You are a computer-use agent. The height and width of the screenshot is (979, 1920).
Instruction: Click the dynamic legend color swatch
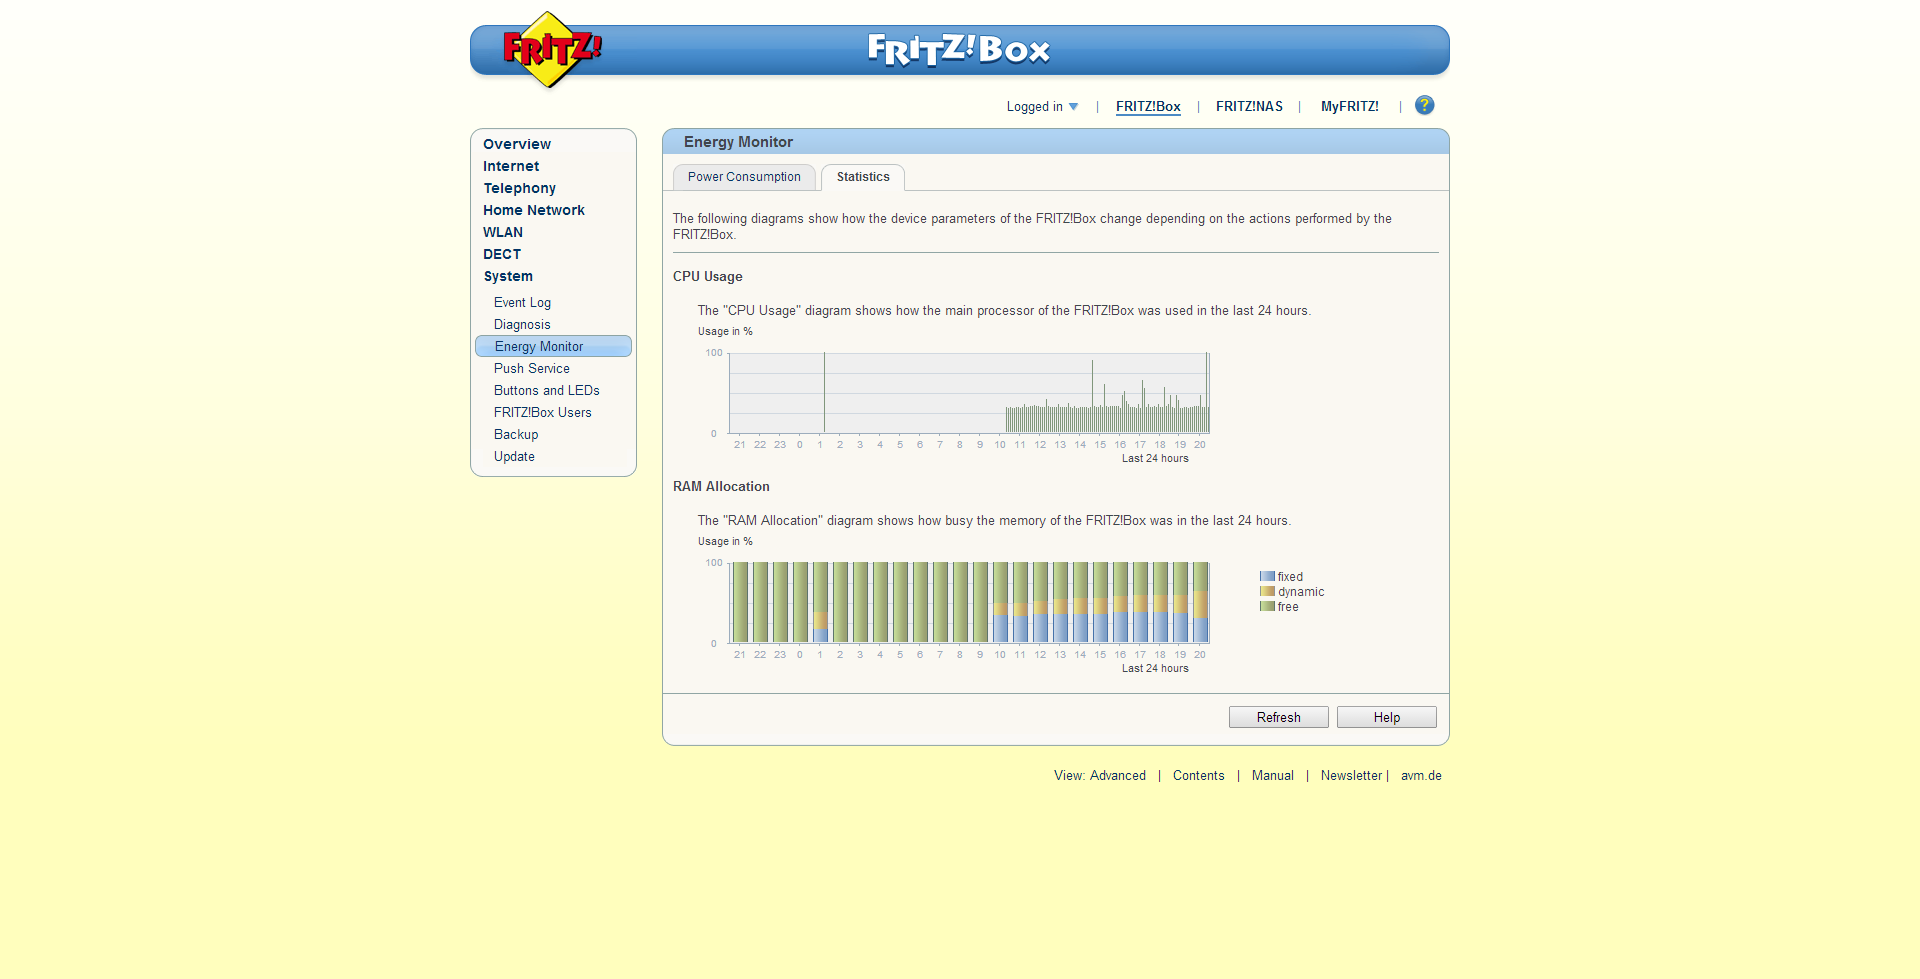pyautogui.click(x=1267, y=591)
